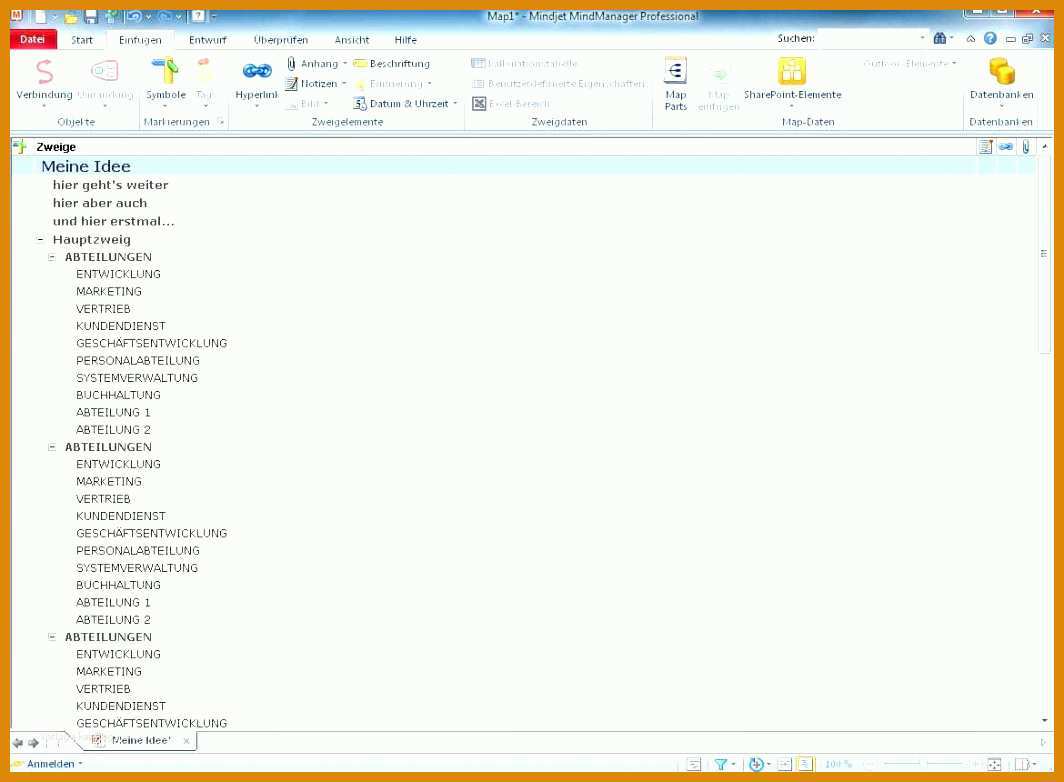Click the Notizen notepad icon
The image size is (1064, 782).
(x=291, y=83)
